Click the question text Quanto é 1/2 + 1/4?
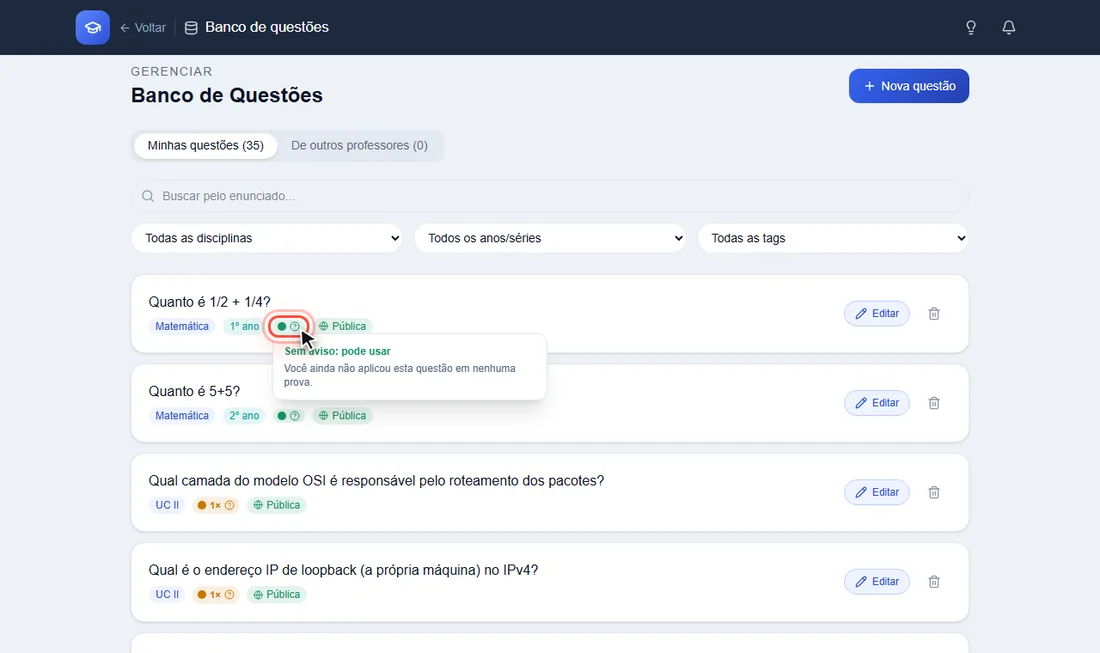Viewport: 1100px width, 653px height. pos(209,302)
